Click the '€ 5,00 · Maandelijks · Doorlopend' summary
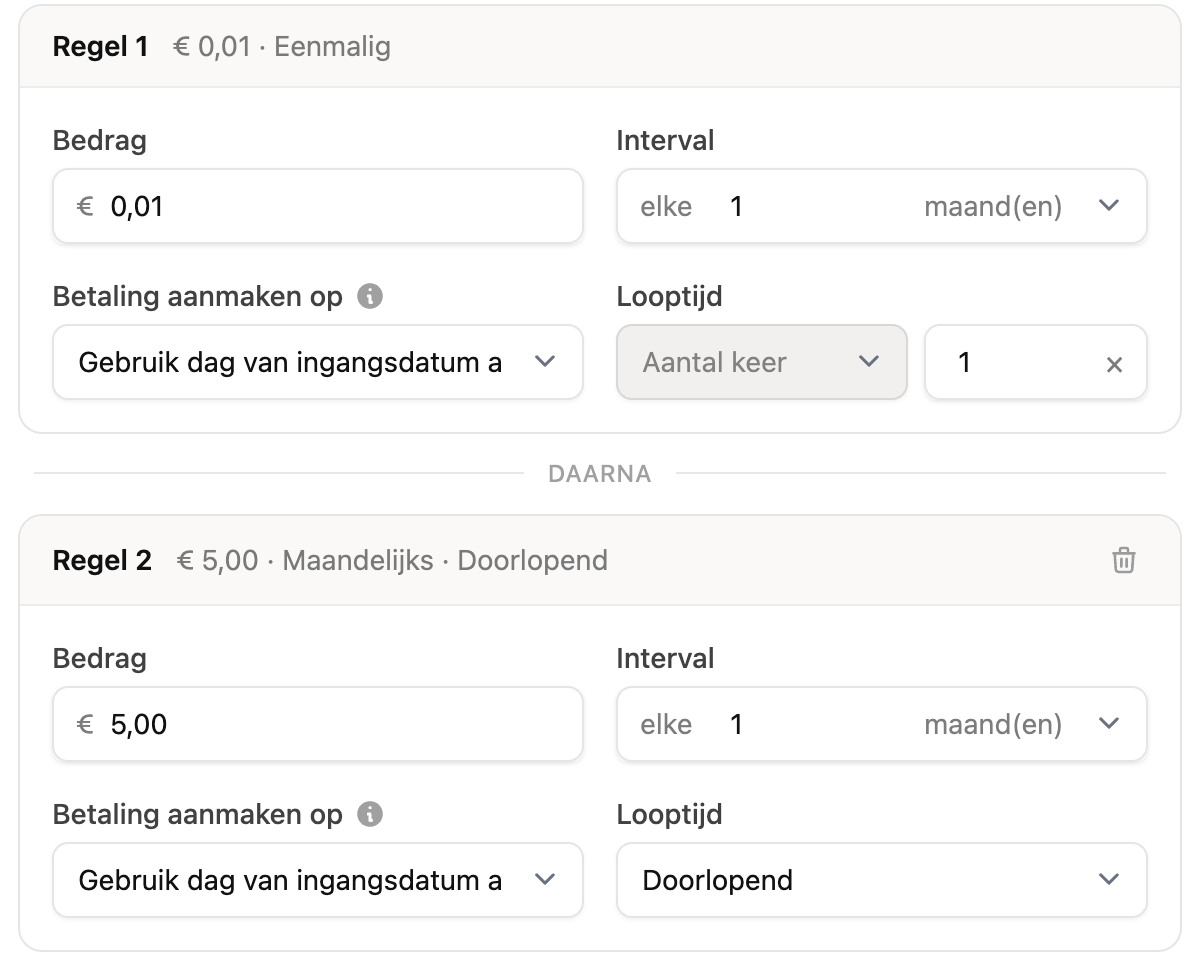Screen dimensions: 1200x960 tap(392, 560)
